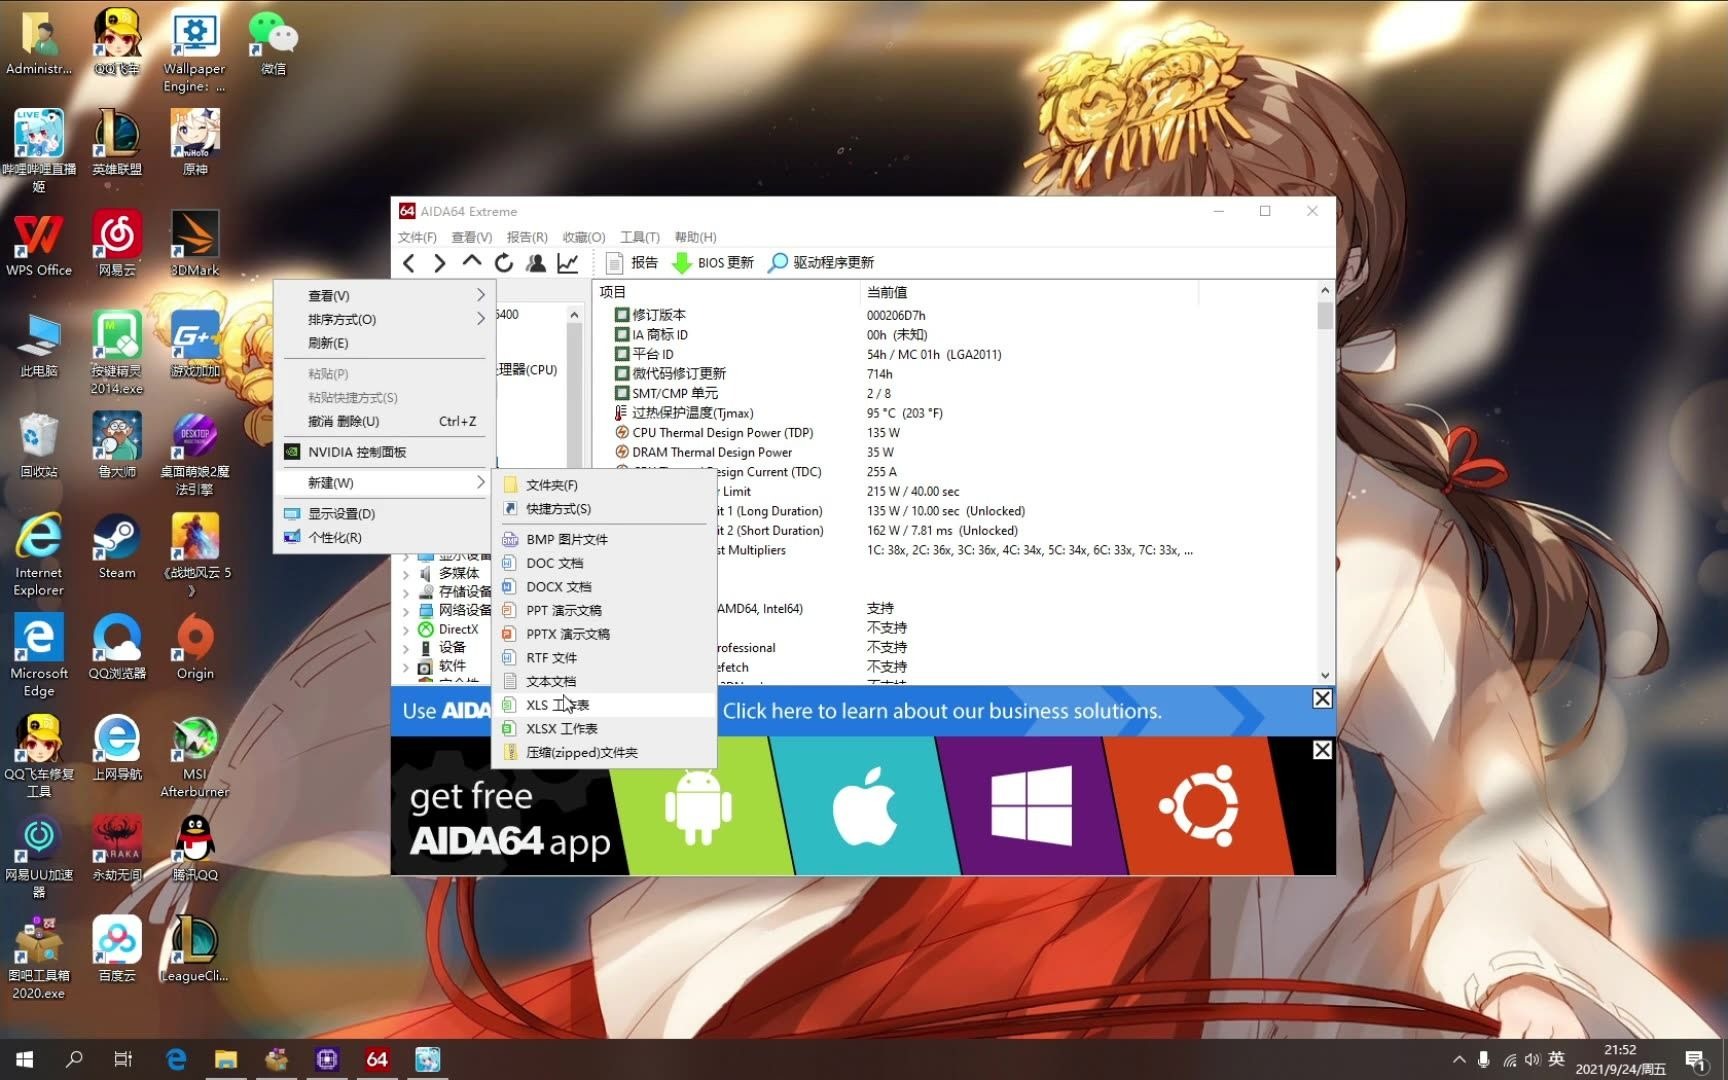
Task: Click Ubuntu icon in AIDA64 app ad
Action: [x=1198, y=806]
